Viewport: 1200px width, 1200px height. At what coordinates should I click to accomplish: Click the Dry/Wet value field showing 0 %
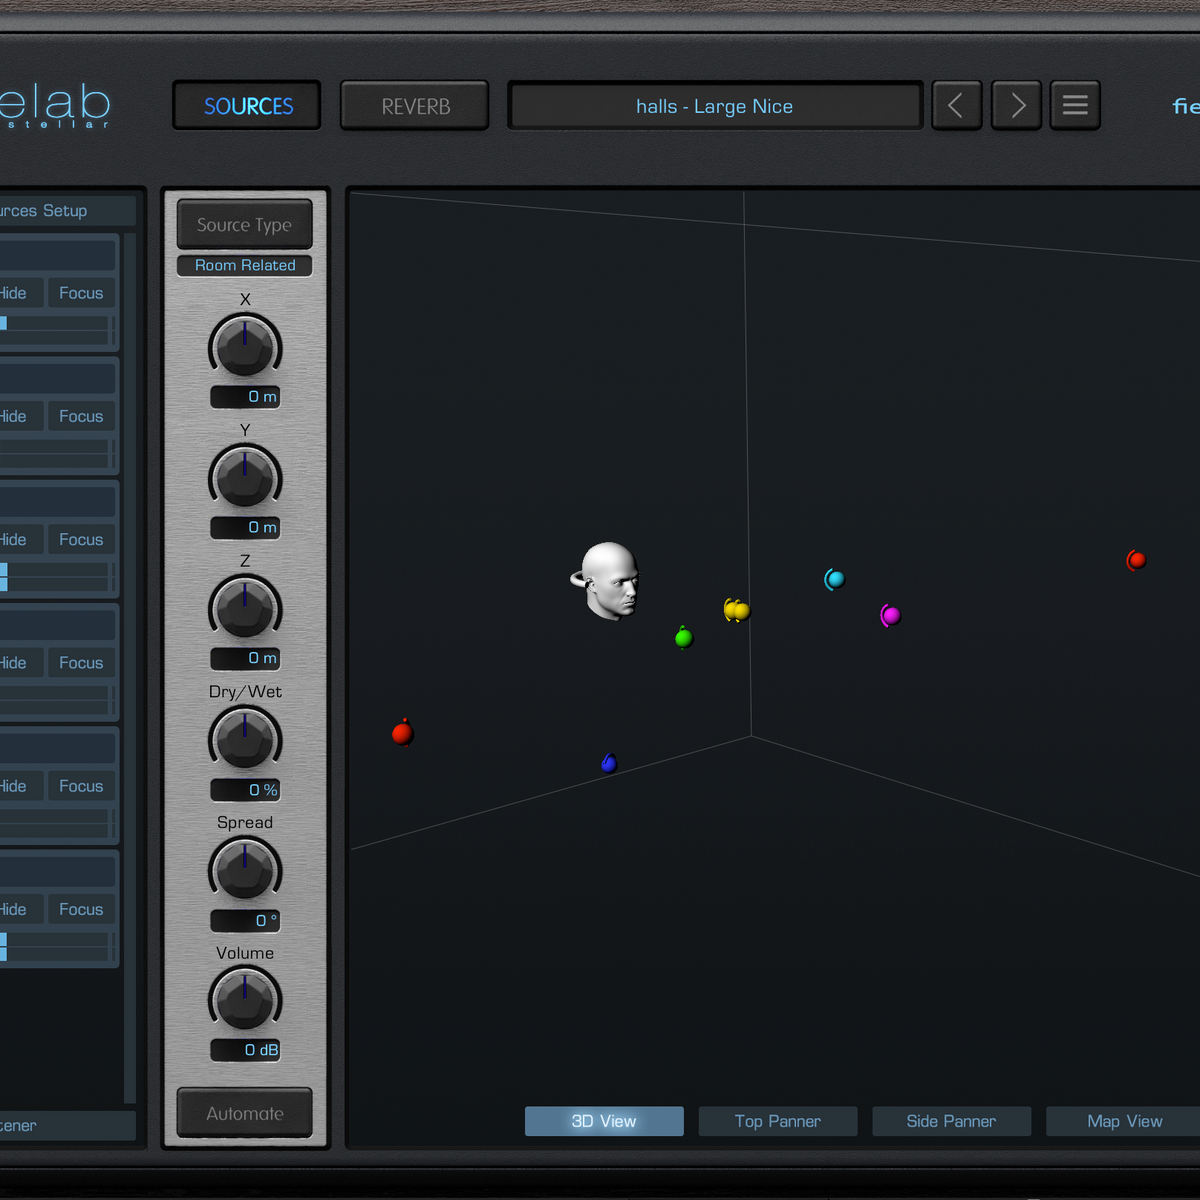[245, 790]
